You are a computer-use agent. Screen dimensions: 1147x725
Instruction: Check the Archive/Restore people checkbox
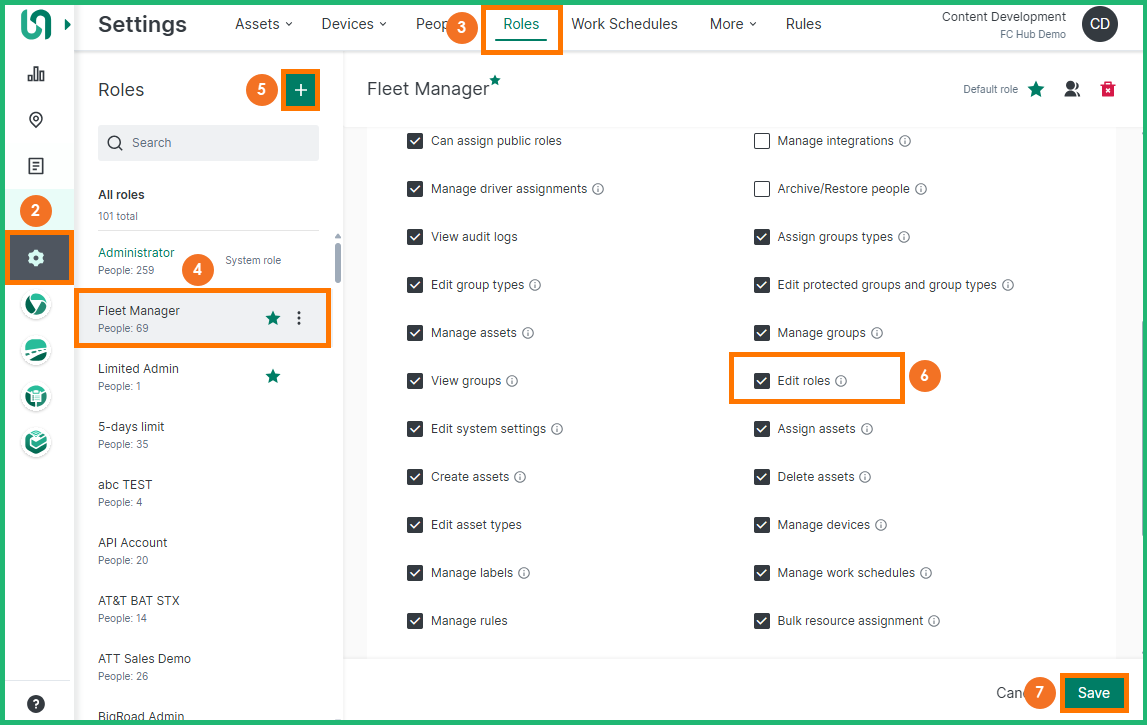(x=762, y=189)
